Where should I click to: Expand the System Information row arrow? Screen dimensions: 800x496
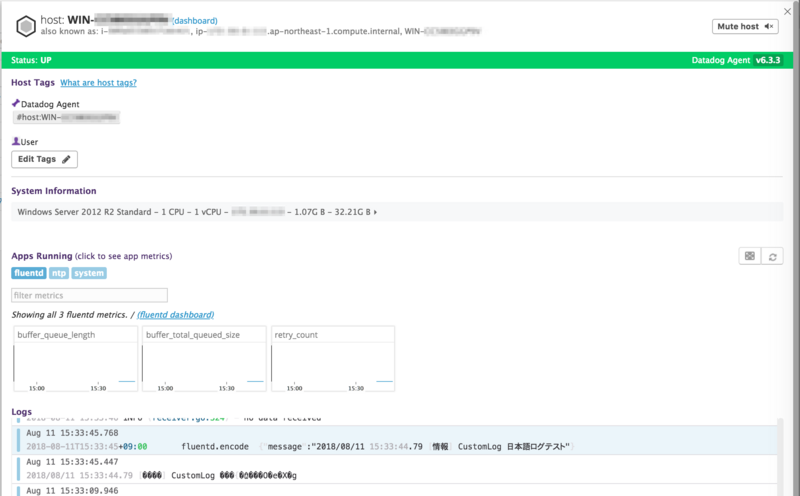pos(376,212)
